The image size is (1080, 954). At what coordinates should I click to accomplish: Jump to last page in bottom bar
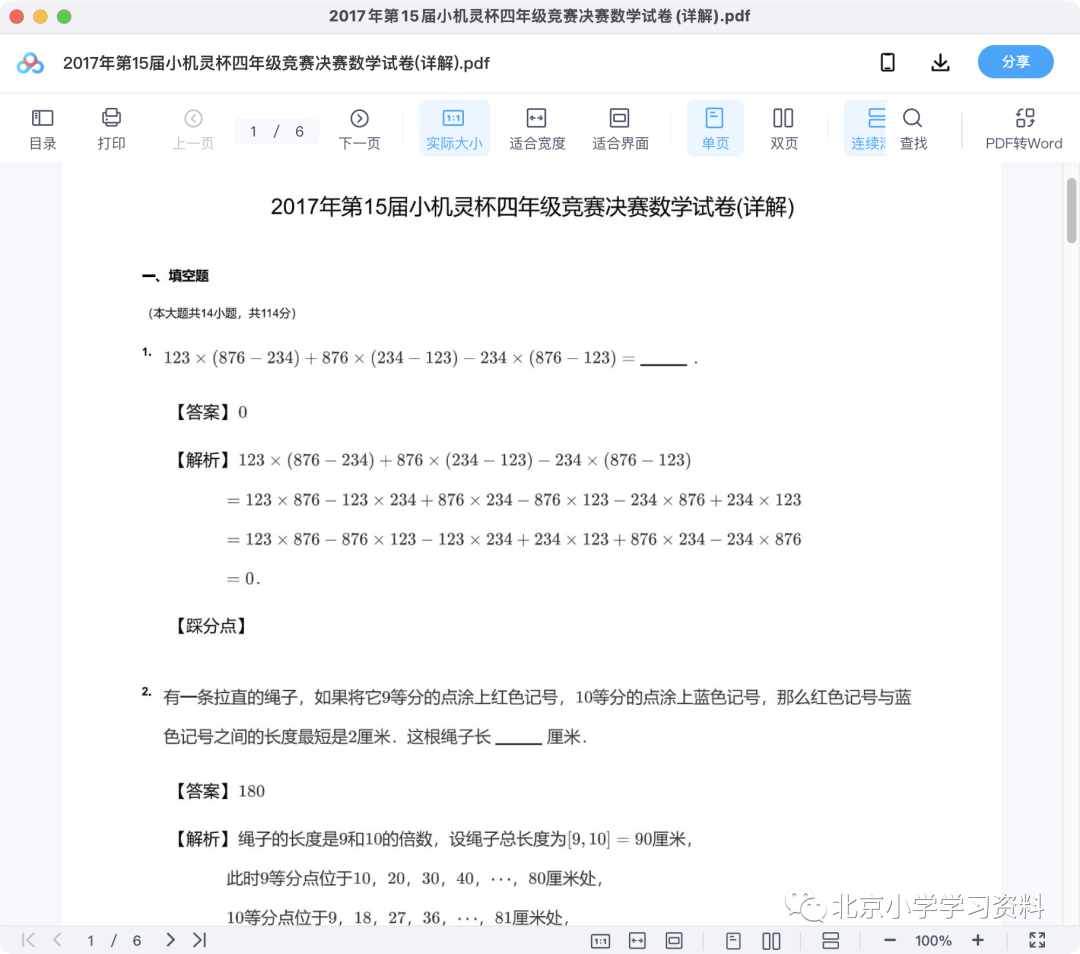[x=200, y=940]
